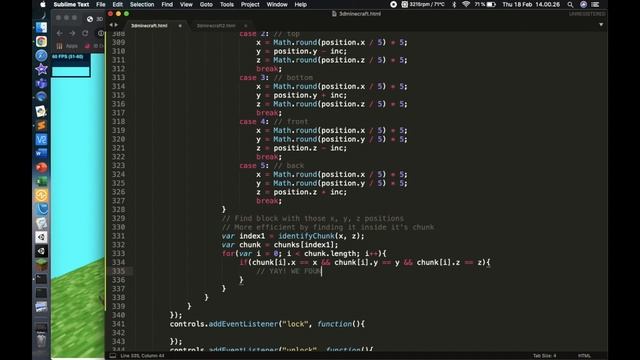Go back in the browser window
Image resolution: width=640 pixels, height=360 pixels.
60,33
